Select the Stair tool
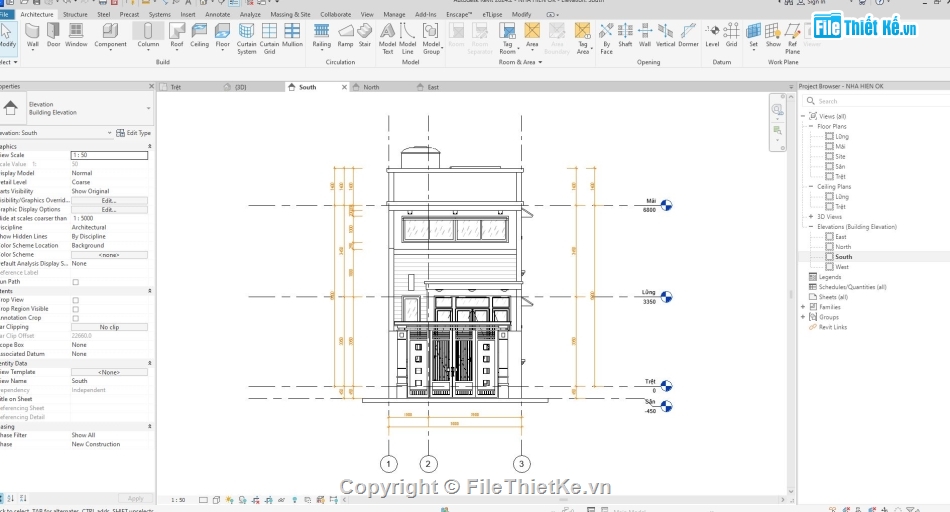 364,35
